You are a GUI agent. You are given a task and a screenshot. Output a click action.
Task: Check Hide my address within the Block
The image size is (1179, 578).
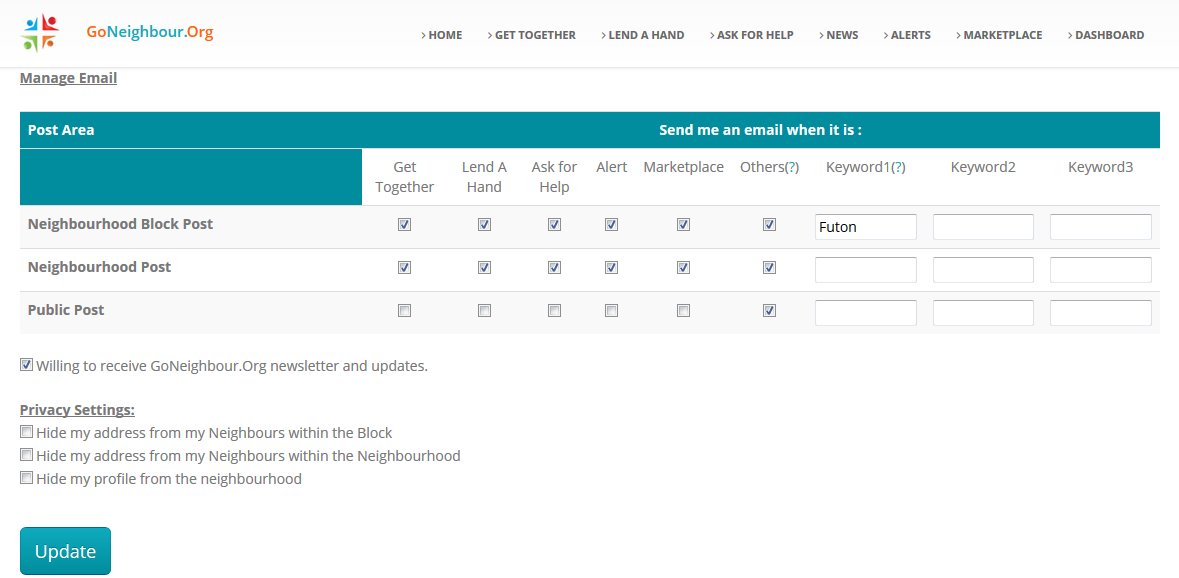coord(27,432)
